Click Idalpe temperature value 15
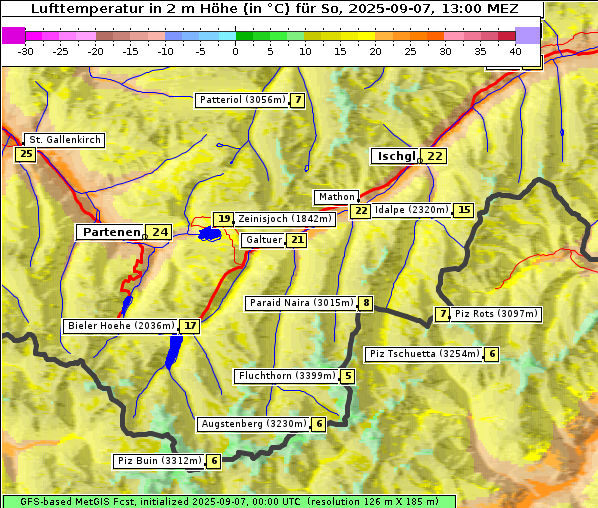Viewport: 598px width, 508px height. (x=464, y=210)
